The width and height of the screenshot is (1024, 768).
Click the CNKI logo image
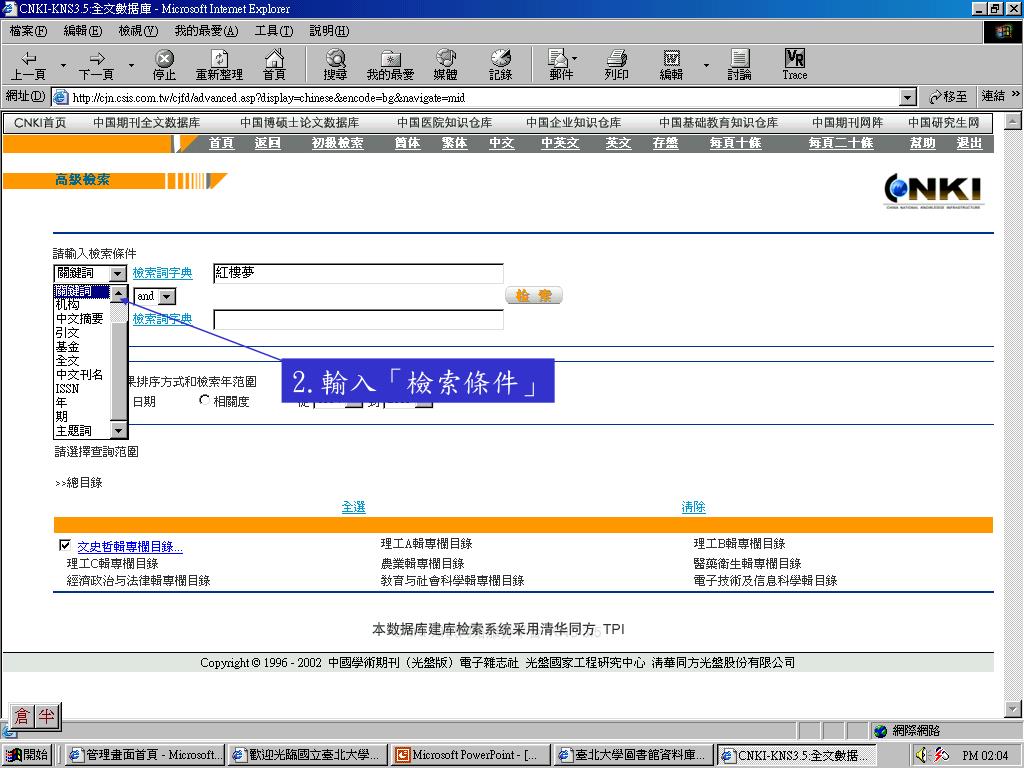click(933, 191)
